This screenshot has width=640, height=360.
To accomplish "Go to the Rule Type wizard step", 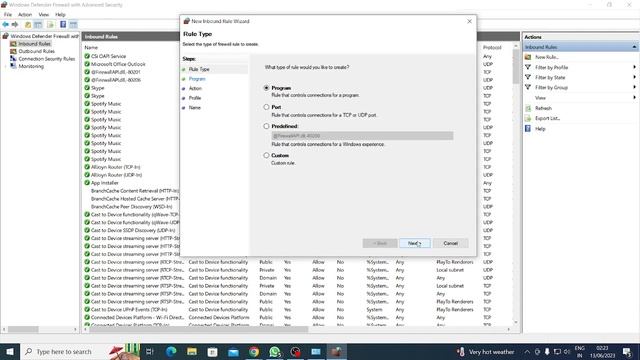I will (x=199, y=69).
